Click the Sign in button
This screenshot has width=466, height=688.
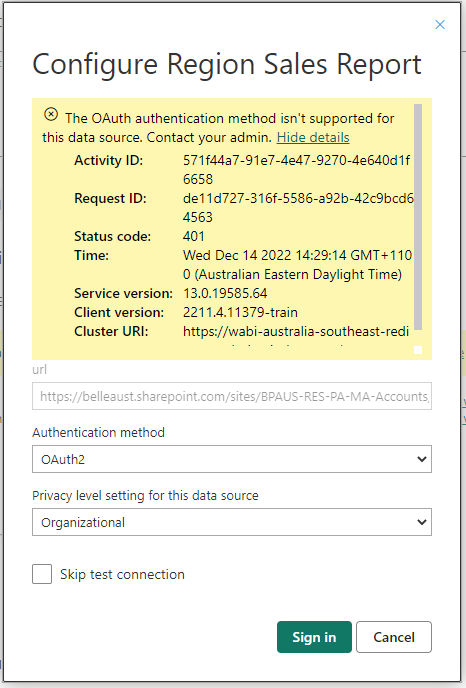[x=314, y=637]
